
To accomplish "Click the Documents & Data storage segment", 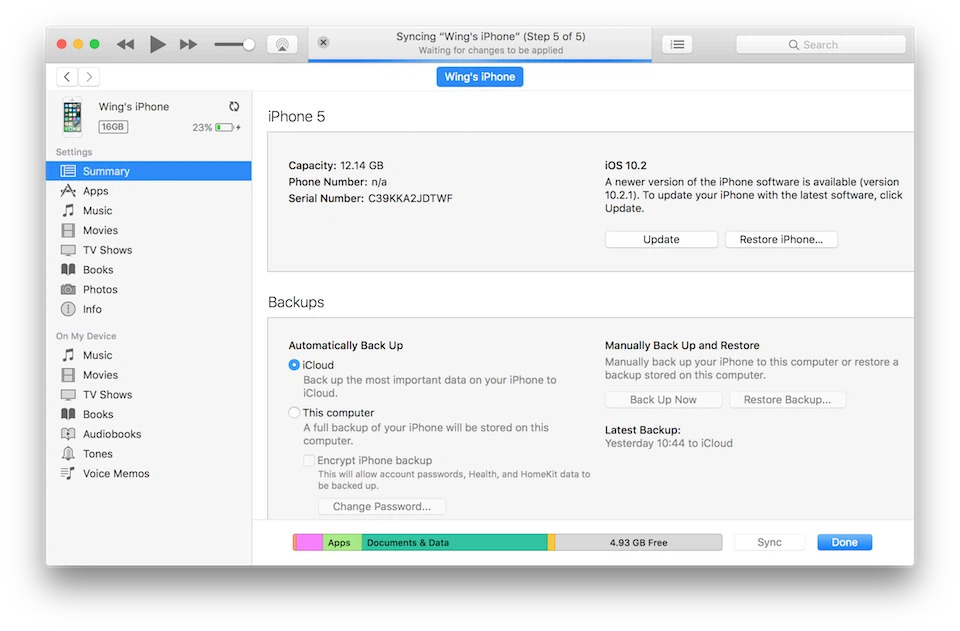I will 454,542.
